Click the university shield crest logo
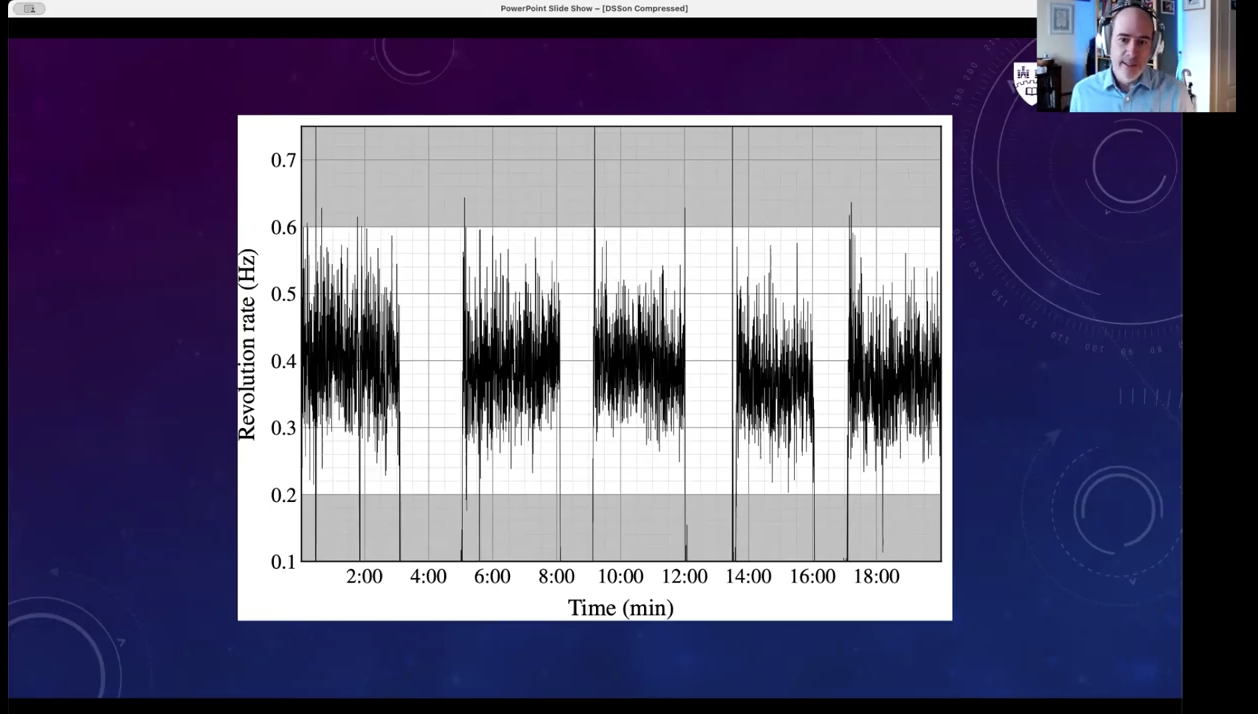 pos(1024,83)
